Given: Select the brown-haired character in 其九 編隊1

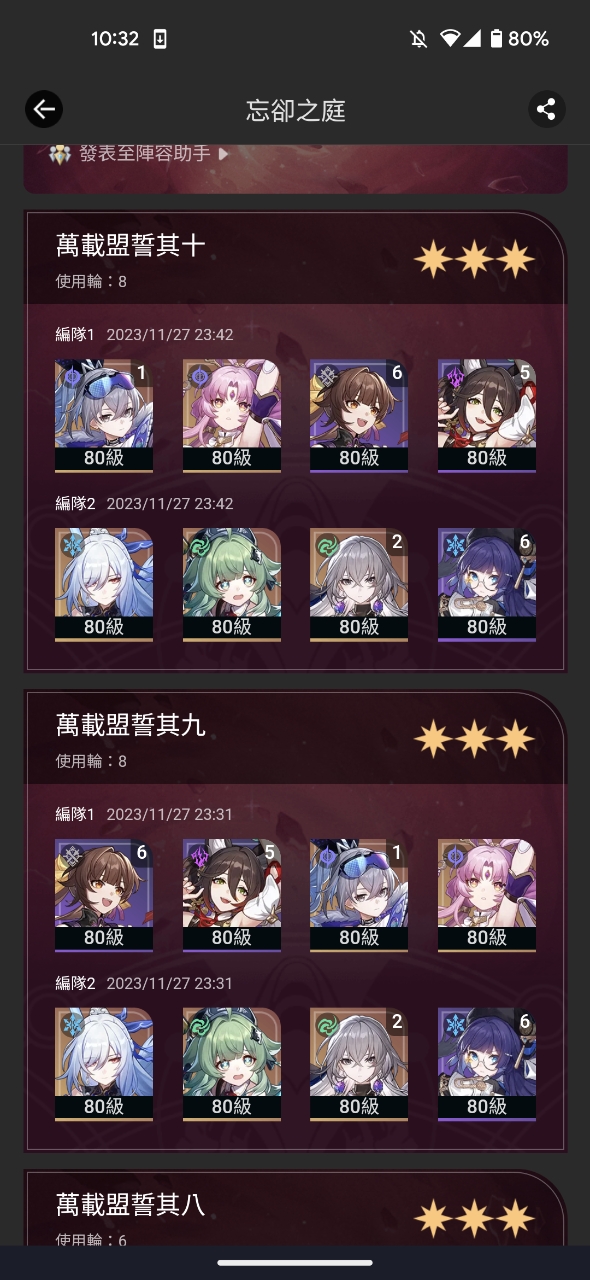Looking at the screenshot, I should tap(104, 896).
